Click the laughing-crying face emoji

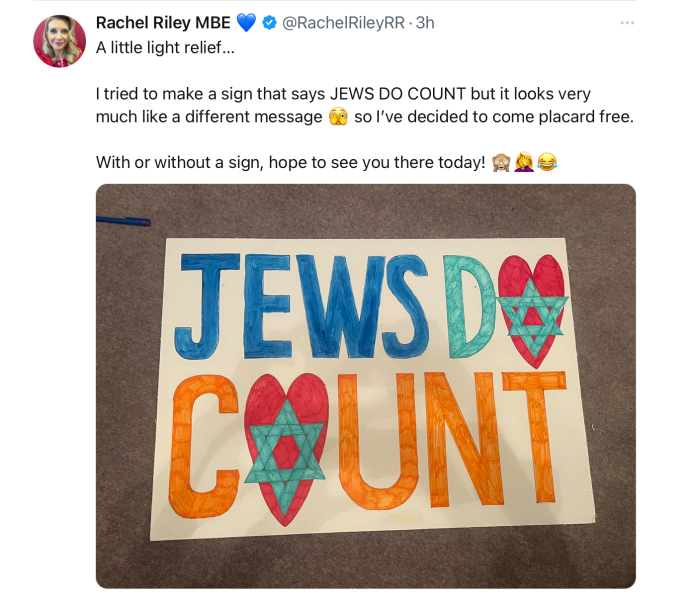pos(546,162)
